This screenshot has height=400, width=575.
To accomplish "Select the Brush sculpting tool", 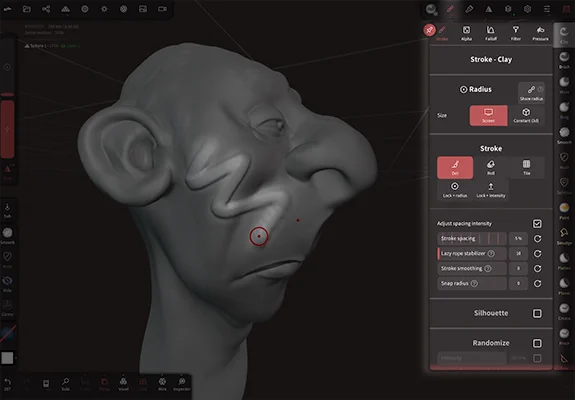I will click(564, 60).
